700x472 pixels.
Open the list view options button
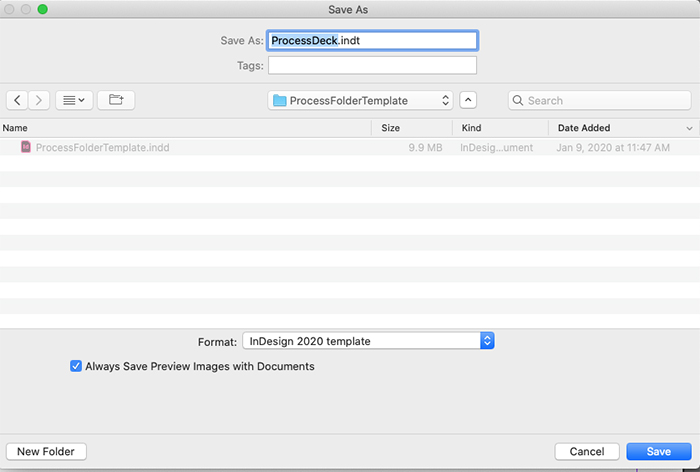74,100
